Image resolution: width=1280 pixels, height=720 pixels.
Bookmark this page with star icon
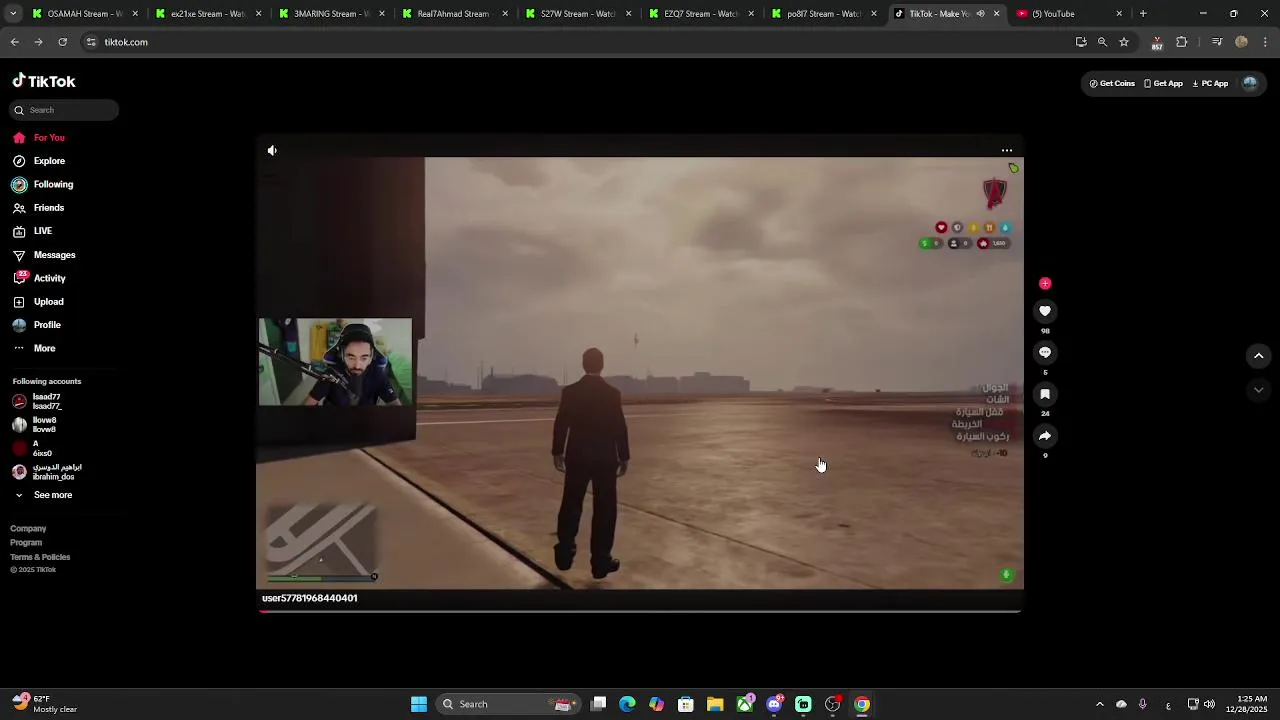point(1124,42)
